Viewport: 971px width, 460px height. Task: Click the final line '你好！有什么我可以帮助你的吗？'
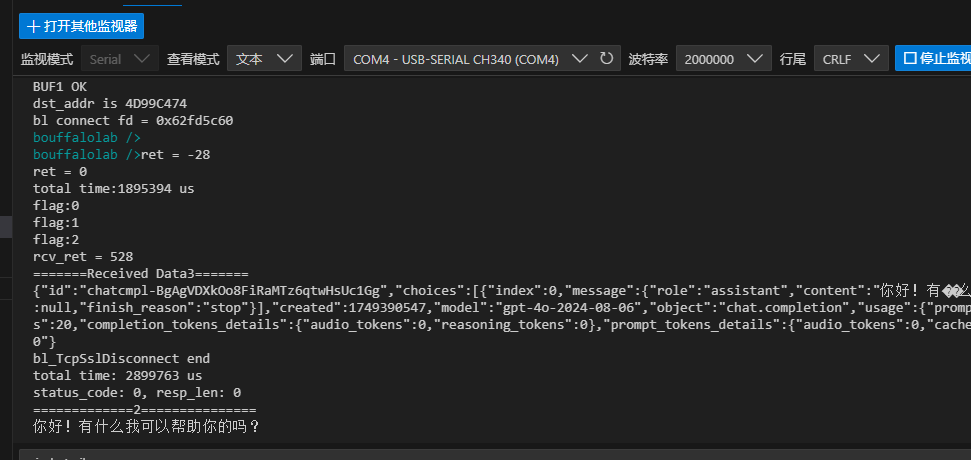[147, 427]
